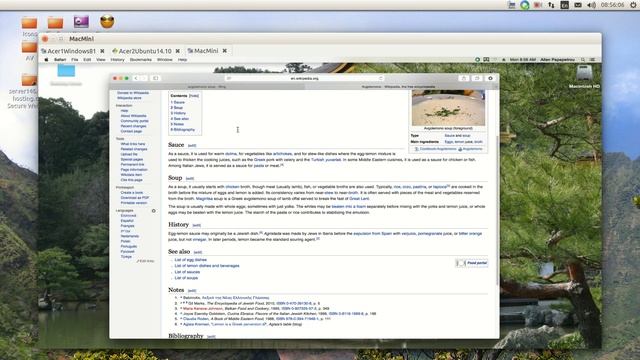Screen dimensions: 640x360
Task: Open the Safari menu in Mac menu bar
Action: click(x=60, y=60)
